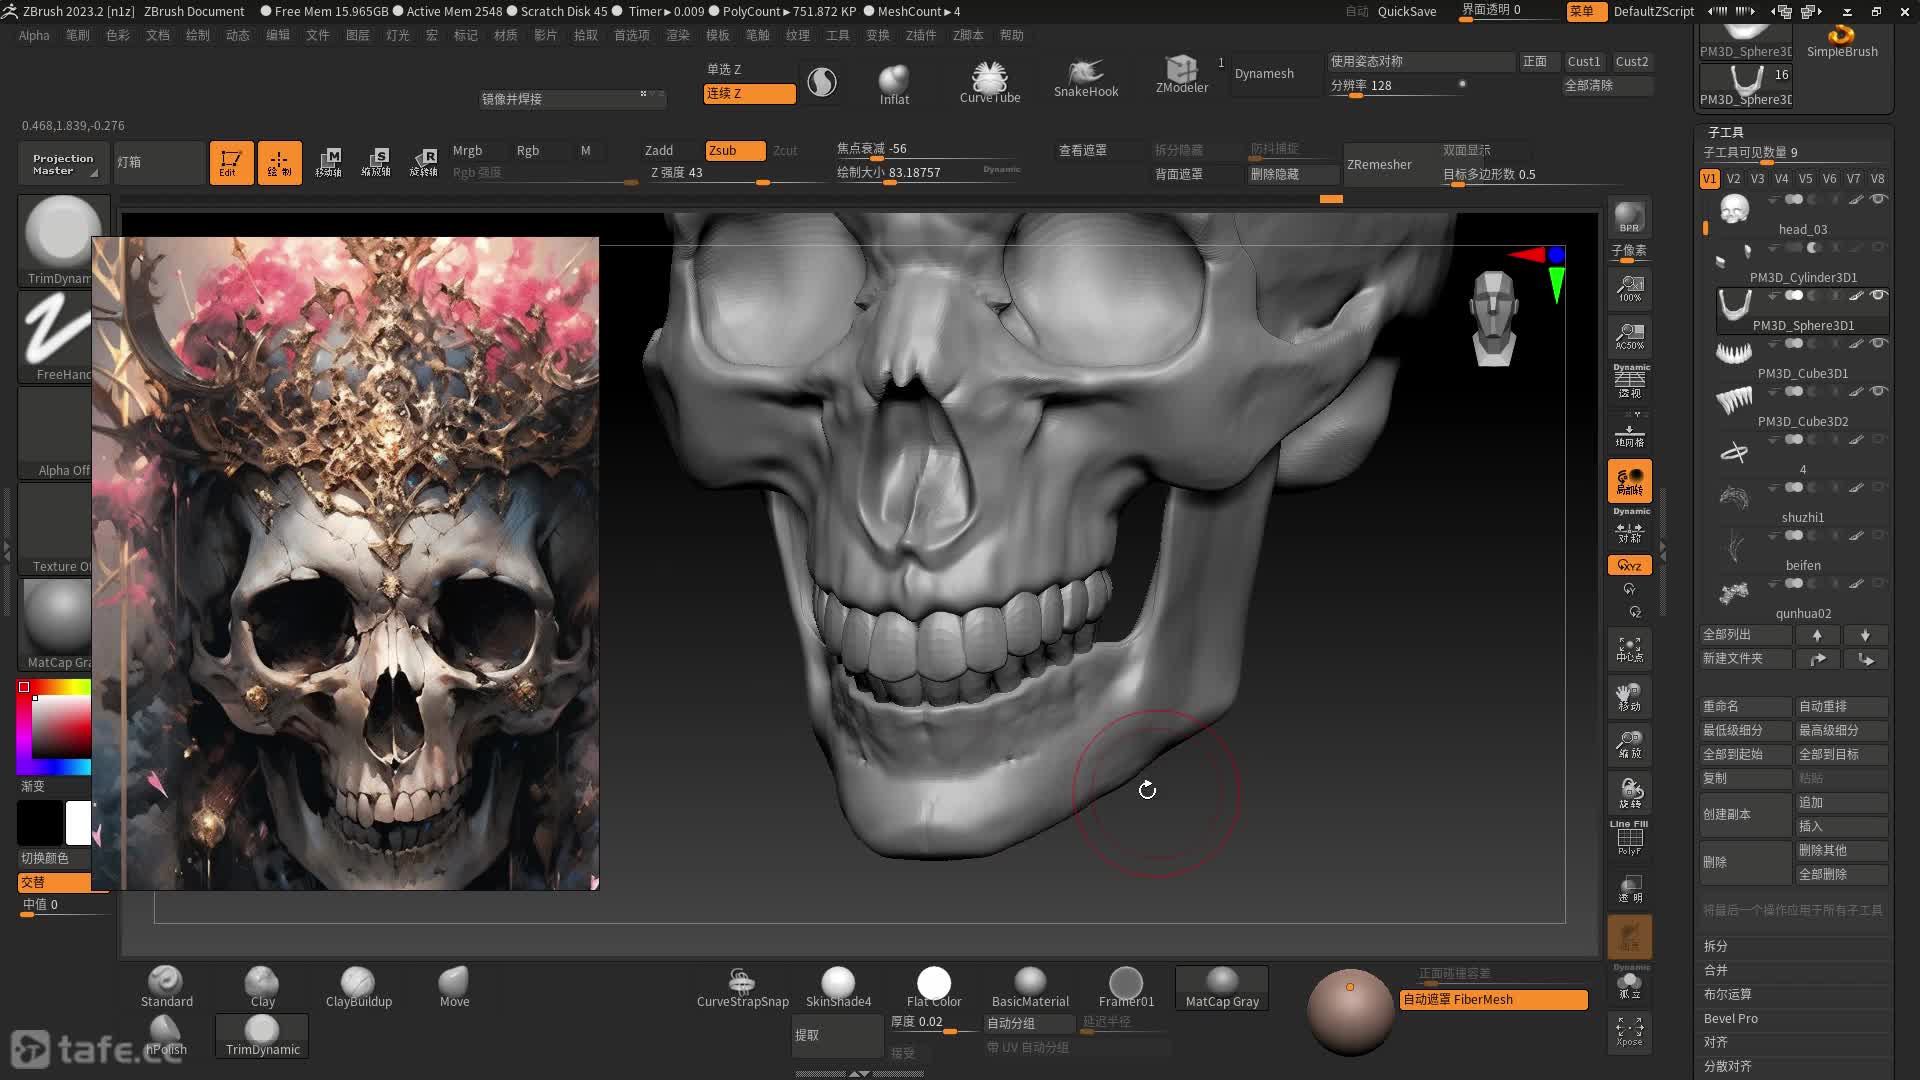Click the BPR render icon

(1629, 217)
